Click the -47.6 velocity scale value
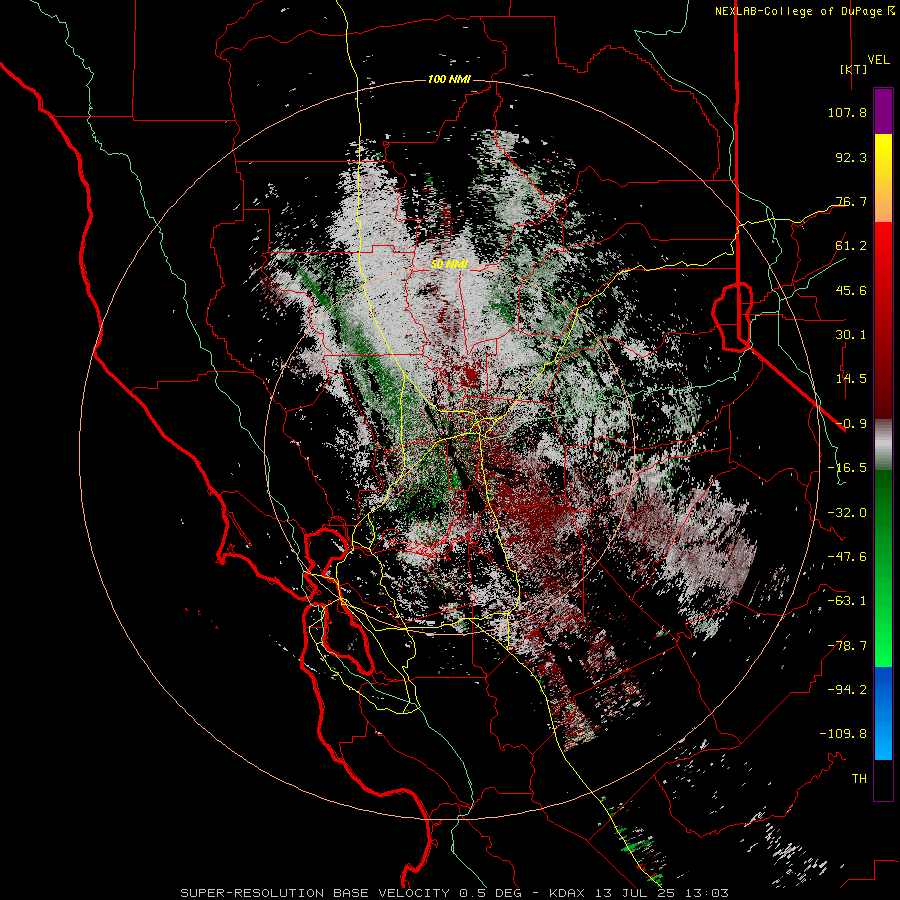Viewport: 900px width, 900px height. 847,557
